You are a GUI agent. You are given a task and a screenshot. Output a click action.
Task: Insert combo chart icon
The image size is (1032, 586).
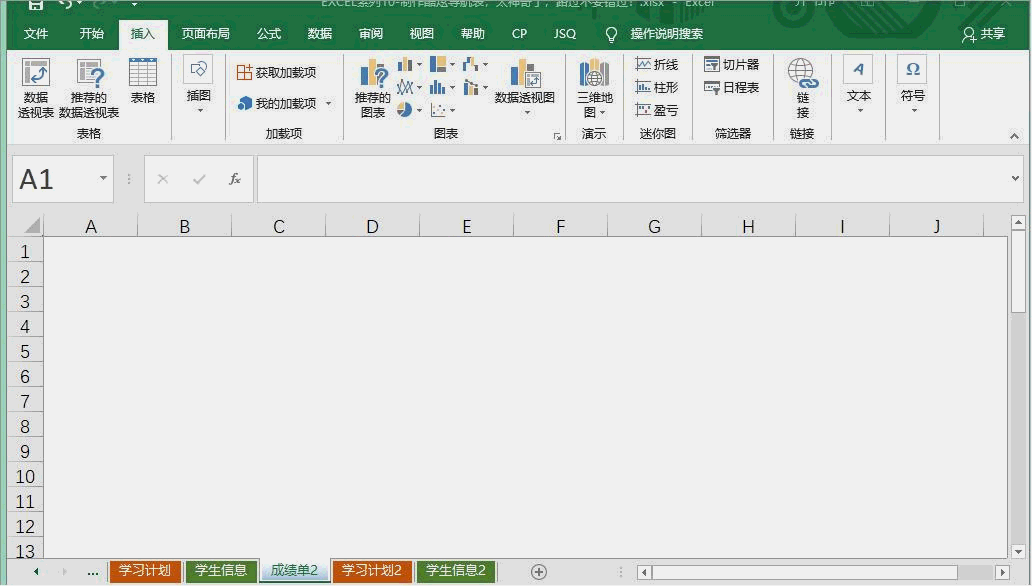coord(475,87)
